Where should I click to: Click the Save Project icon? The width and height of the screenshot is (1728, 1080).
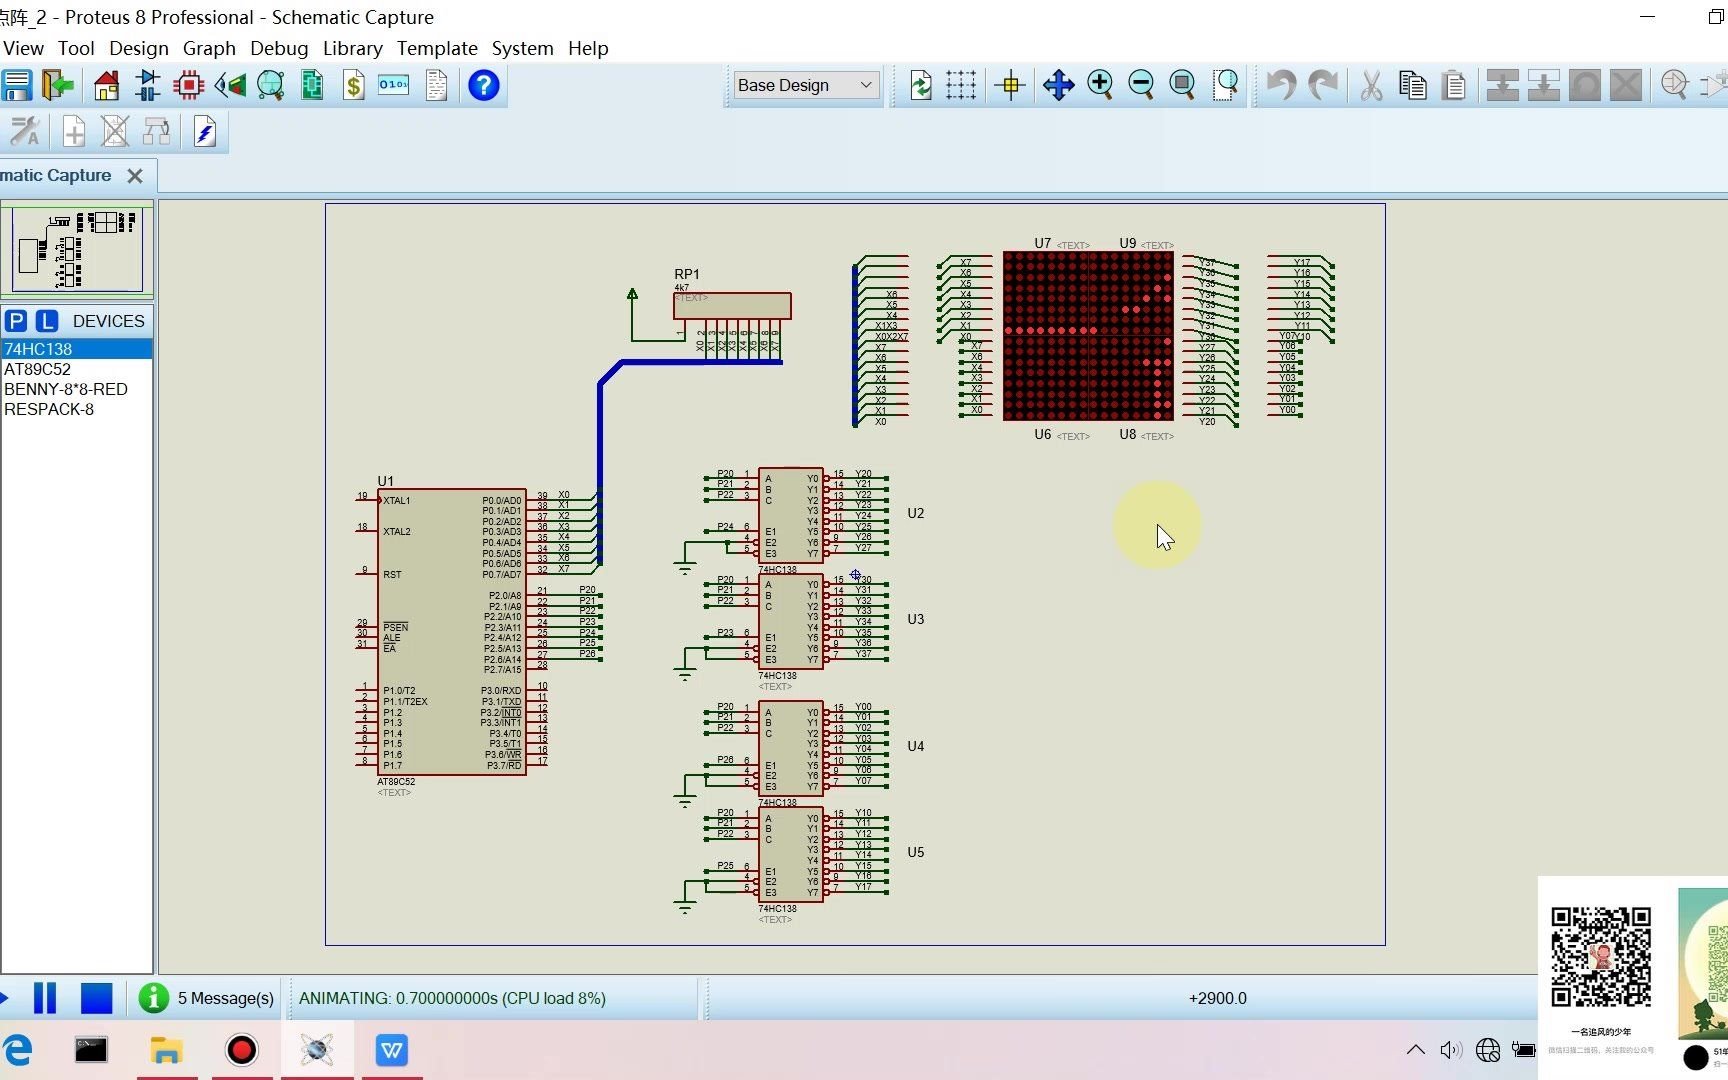17,86
